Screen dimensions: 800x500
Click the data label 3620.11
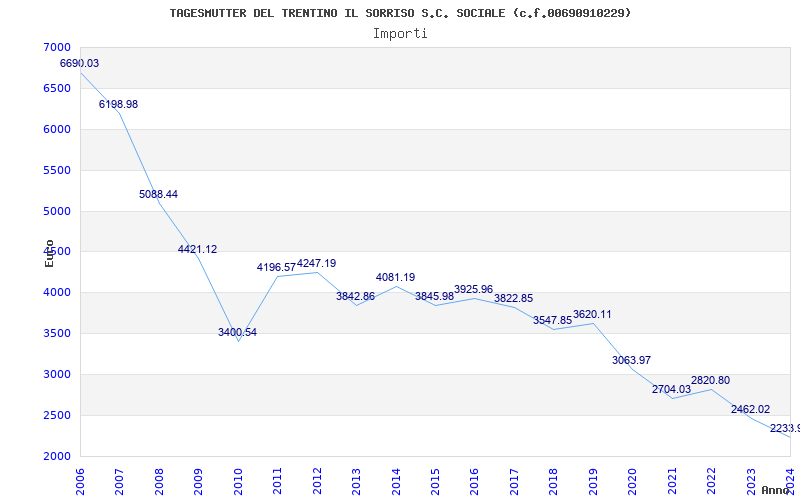[592, 315]
